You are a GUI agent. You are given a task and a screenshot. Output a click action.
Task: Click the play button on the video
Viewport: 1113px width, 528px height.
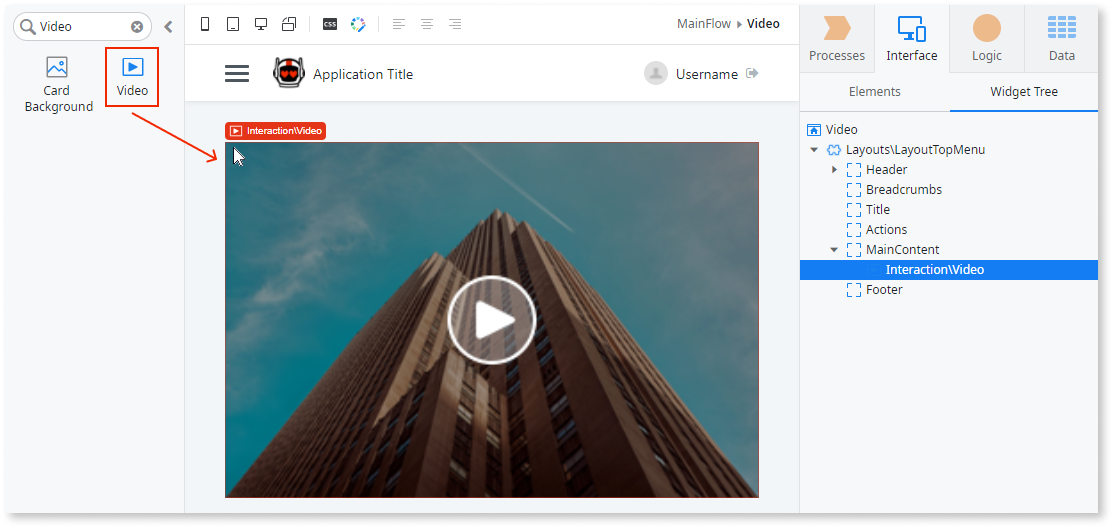click(x=491, y=320)
